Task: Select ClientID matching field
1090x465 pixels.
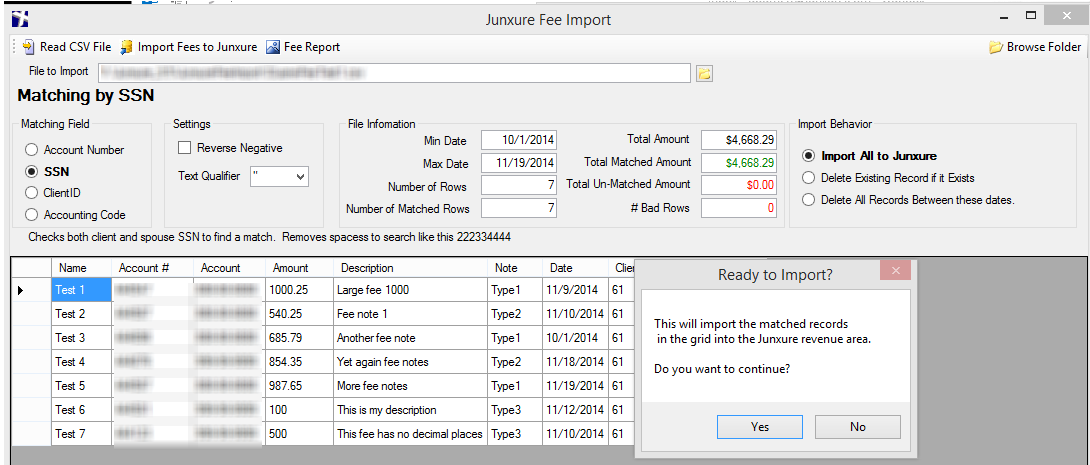Action: click(31, 193)
